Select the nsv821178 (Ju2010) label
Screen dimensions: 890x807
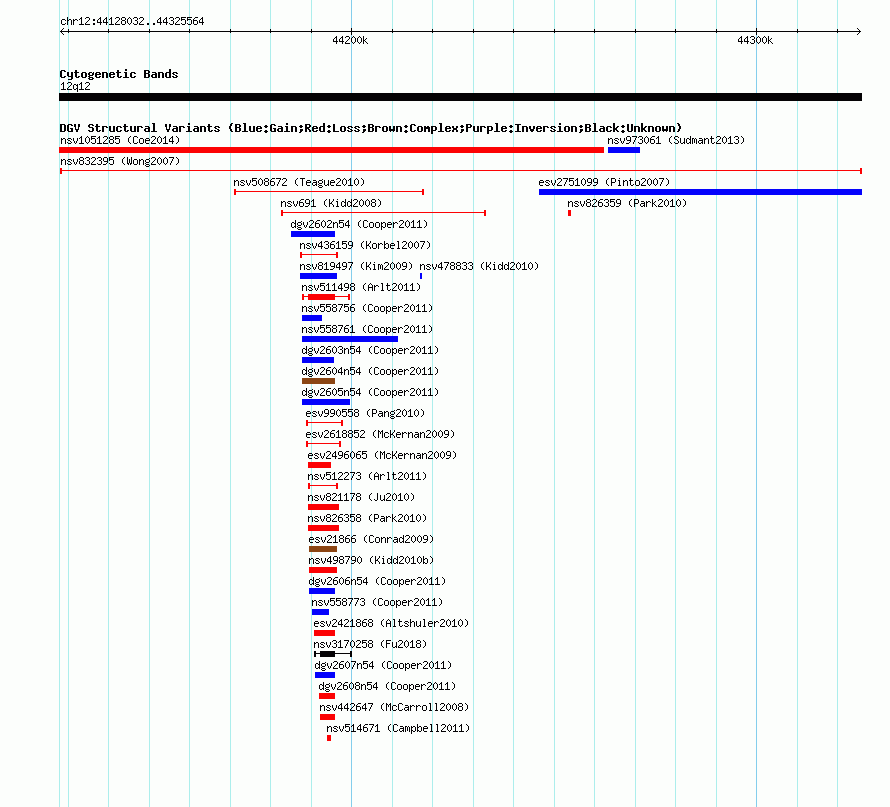click(361, 497)
